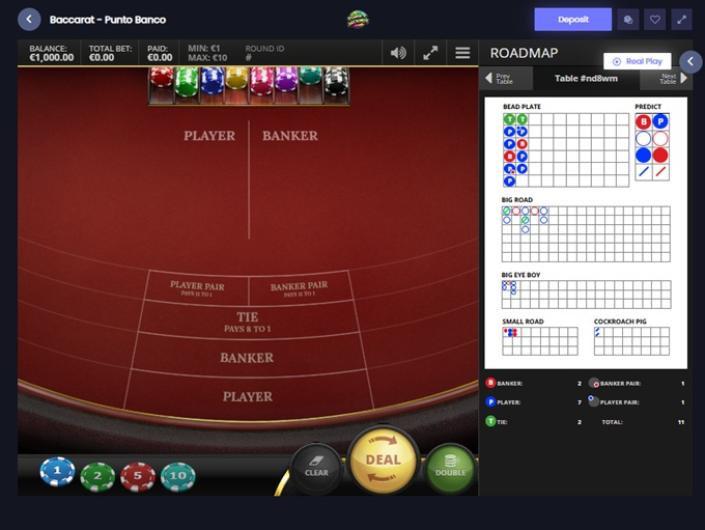This screenshot has width=705, height=530.
Task: Clear all bets with CLEAR button
Action: pyautogui.click(x=316, y=468)
